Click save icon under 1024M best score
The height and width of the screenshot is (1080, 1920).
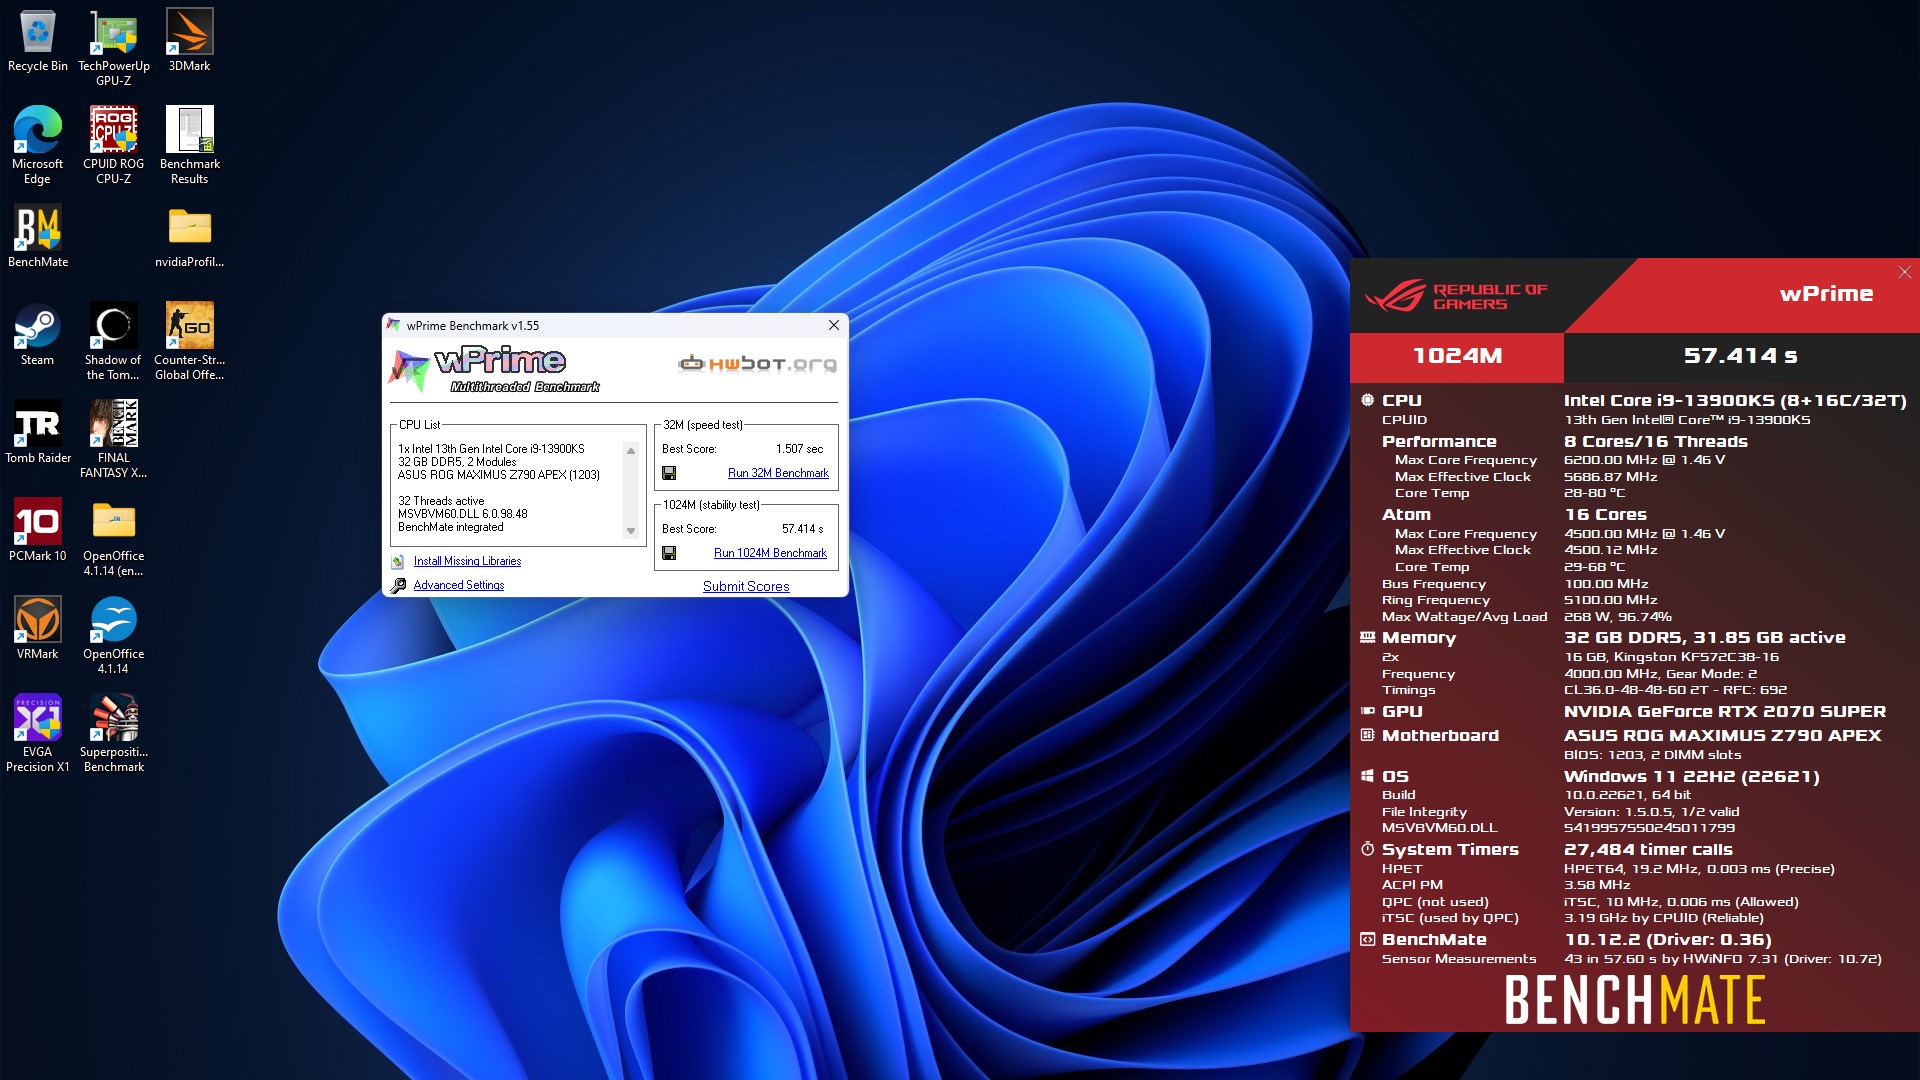[x=669, y=553]
